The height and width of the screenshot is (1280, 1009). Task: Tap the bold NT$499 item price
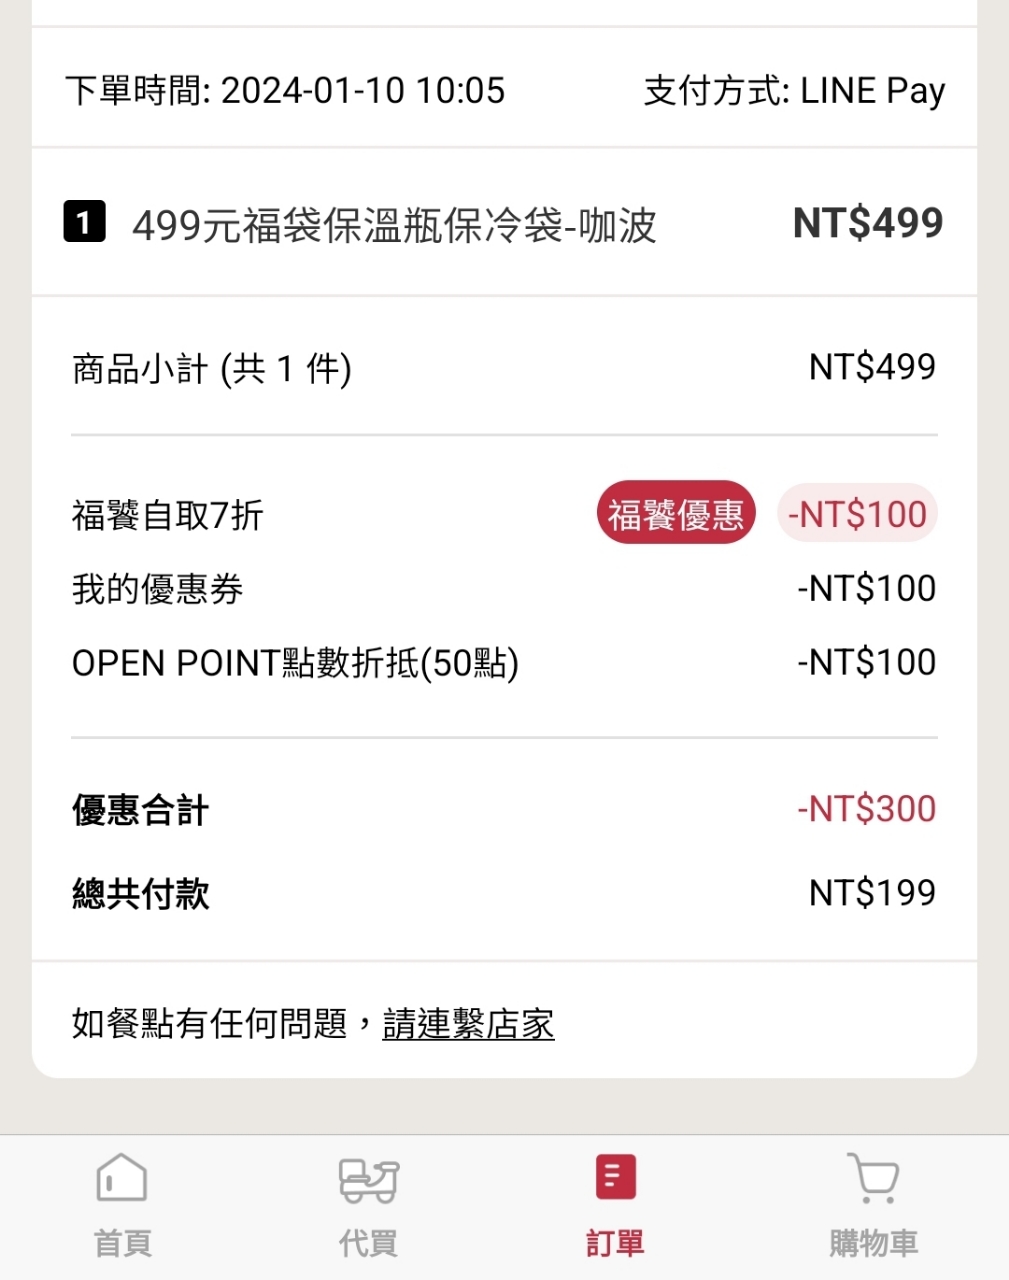pos(867,223)
